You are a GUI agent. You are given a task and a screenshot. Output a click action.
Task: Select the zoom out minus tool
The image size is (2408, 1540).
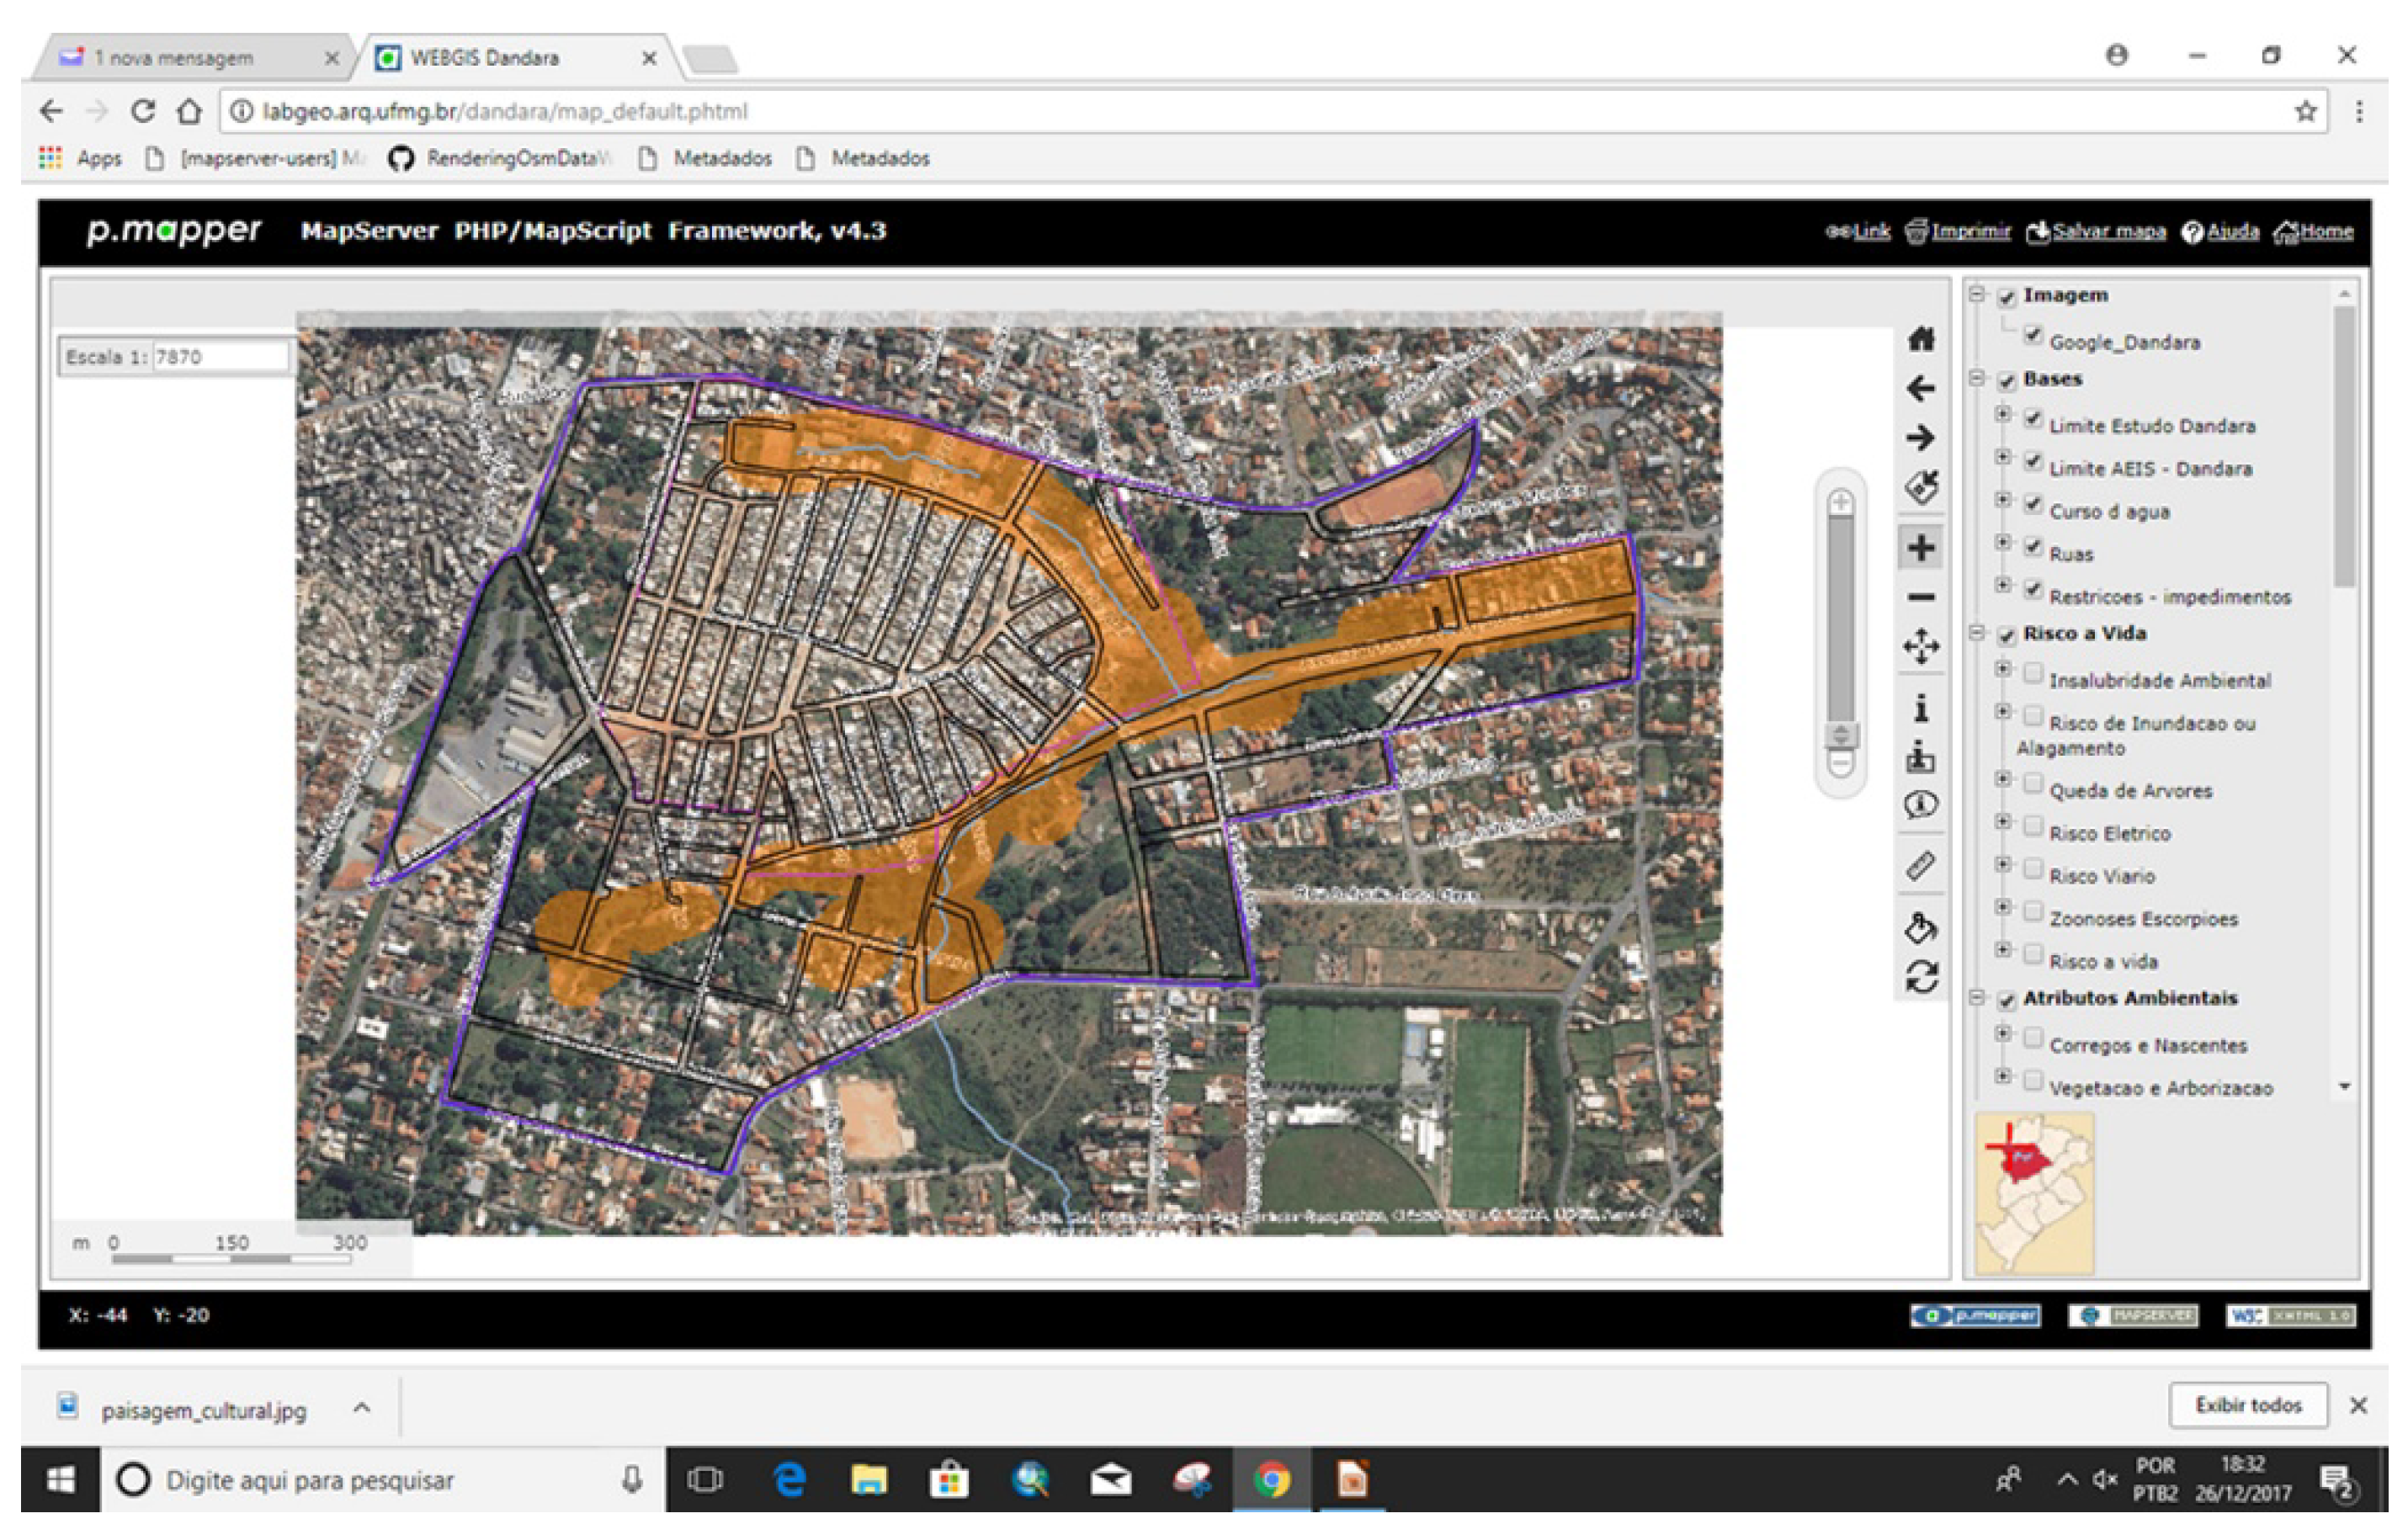pos(1920,597)
